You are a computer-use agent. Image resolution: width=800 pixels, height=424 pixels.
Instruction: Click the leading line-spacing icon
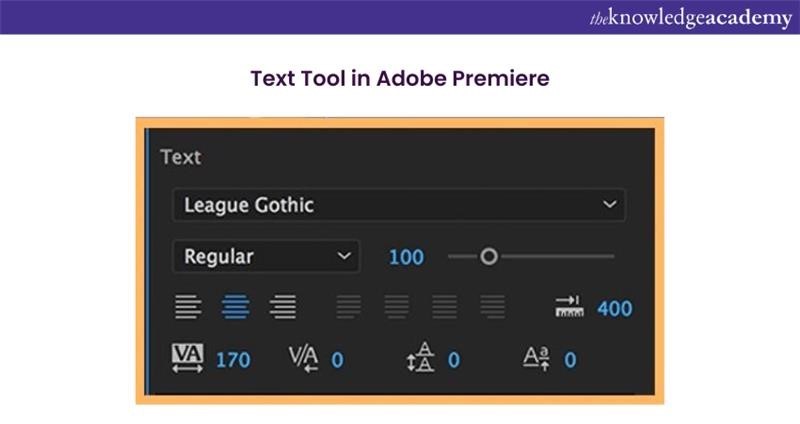[420, 359]
